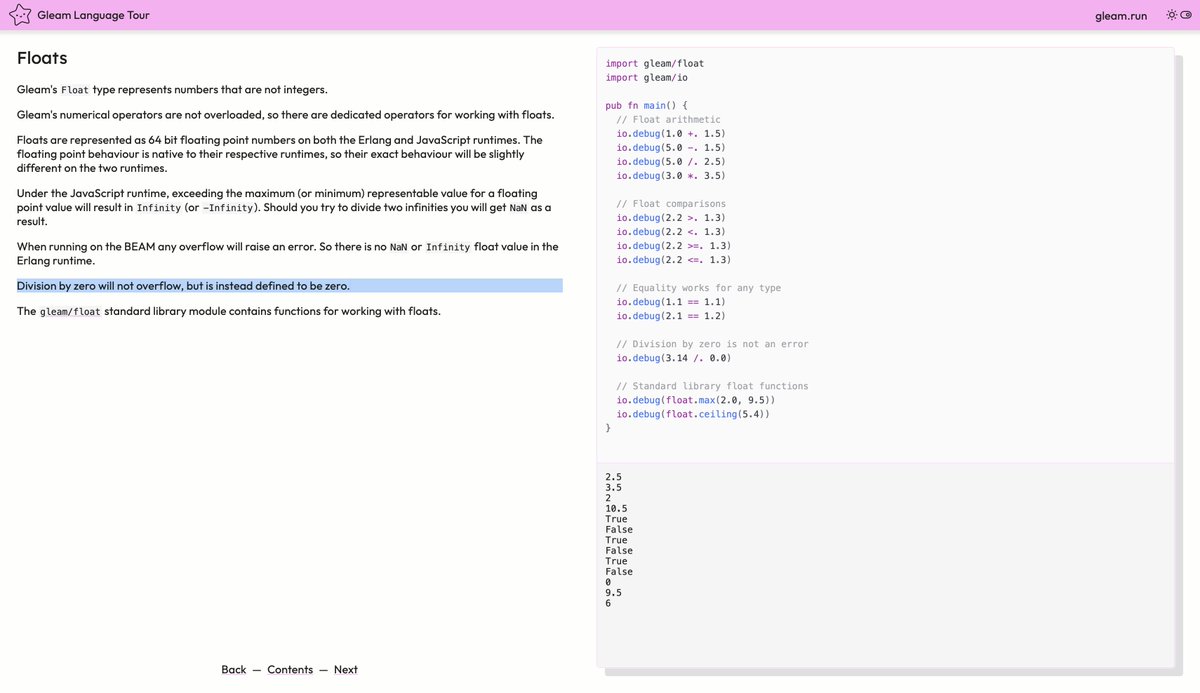The width and height of the screenshot is (1200, 693).
Task: Click the paragraph starting 'When running on the BEAM'
Action: (x=288, y=254)
